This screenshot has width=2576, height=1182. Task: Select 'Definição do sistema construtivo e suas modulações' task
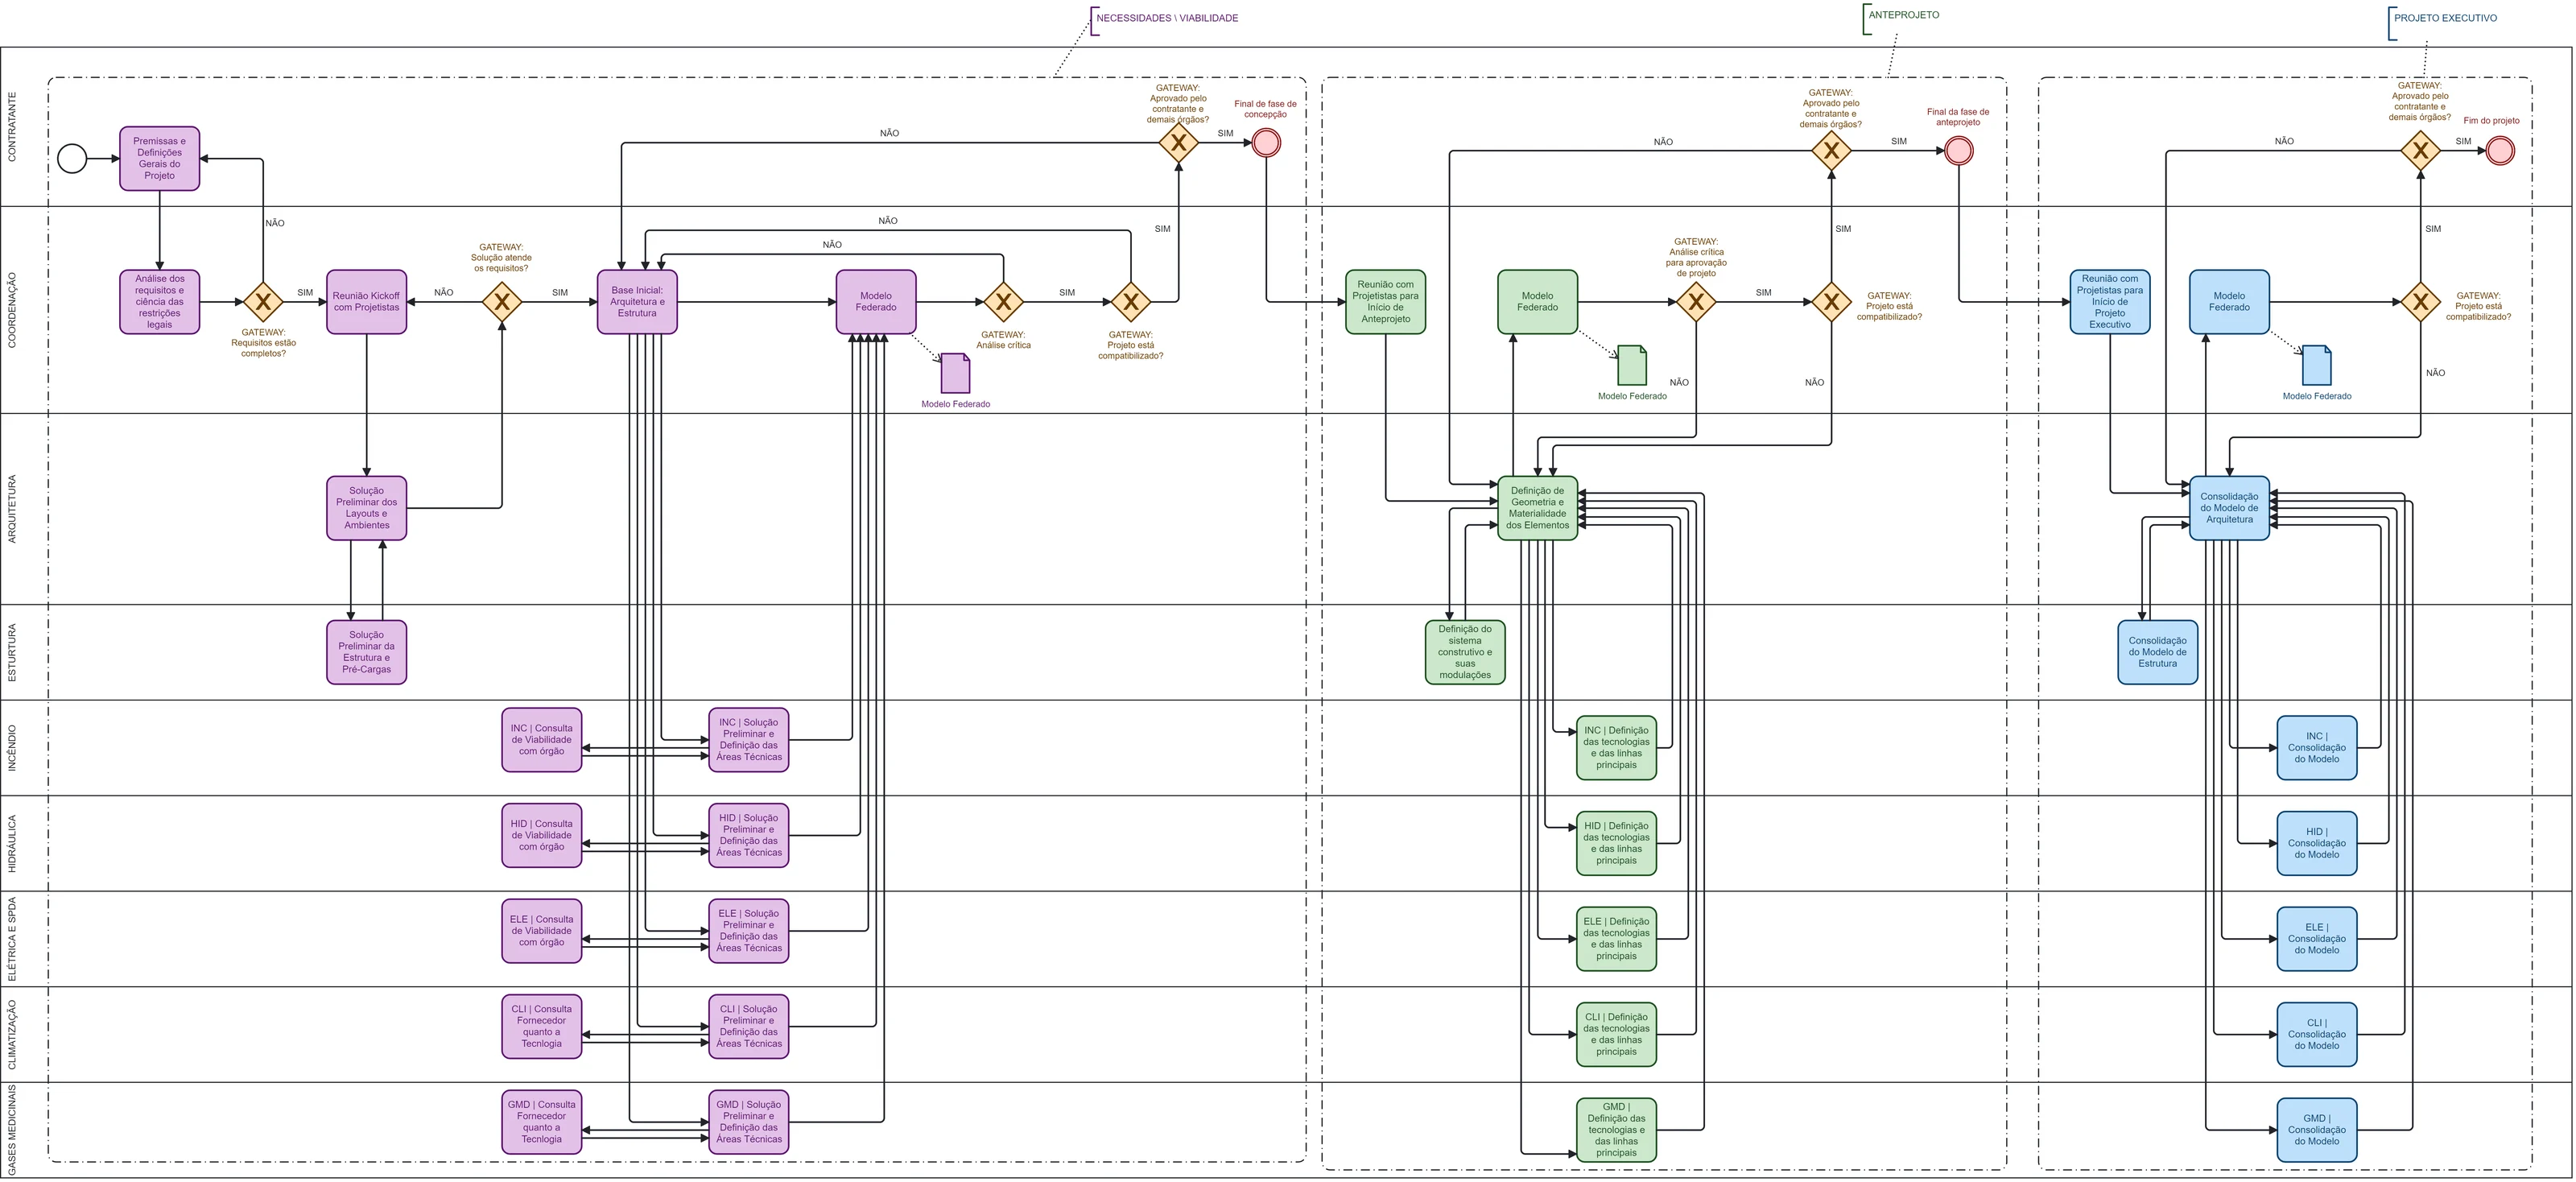1465,652
